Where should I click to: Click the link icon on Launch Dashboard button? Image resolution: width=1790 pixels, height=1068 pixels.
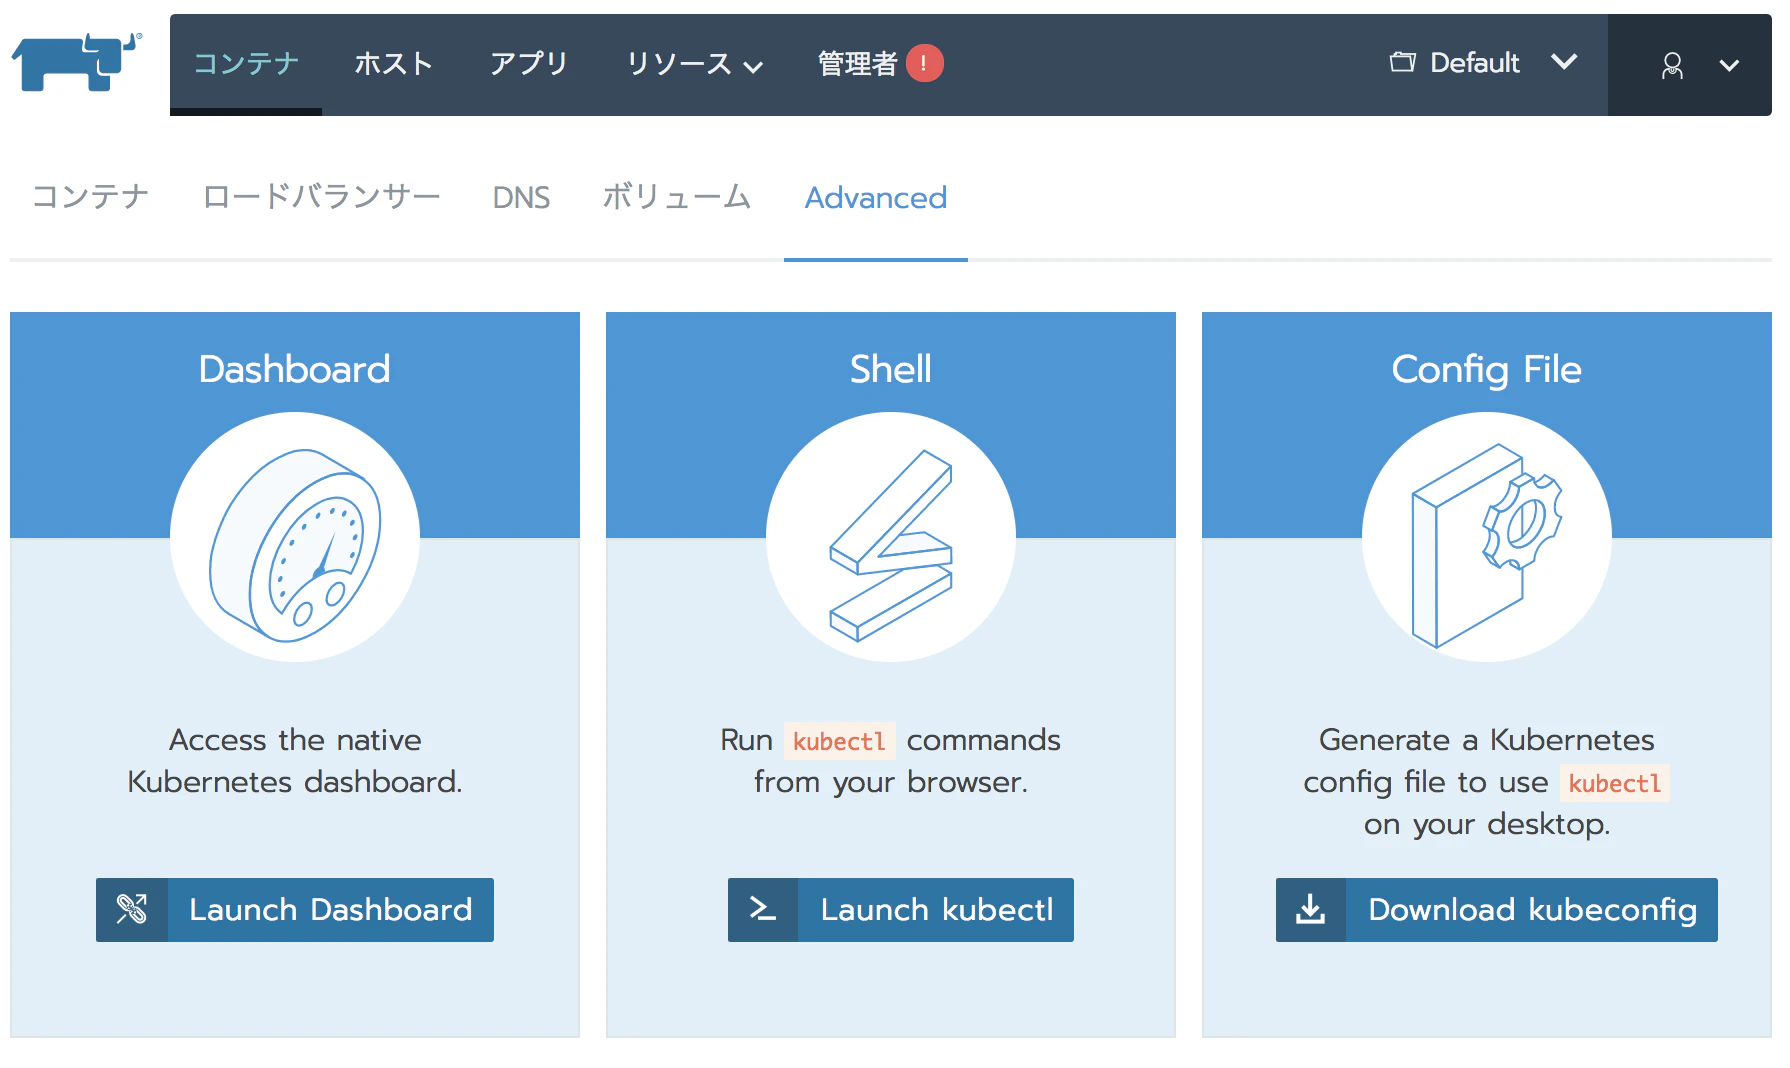pyautogui.click(x=133, y=910)
